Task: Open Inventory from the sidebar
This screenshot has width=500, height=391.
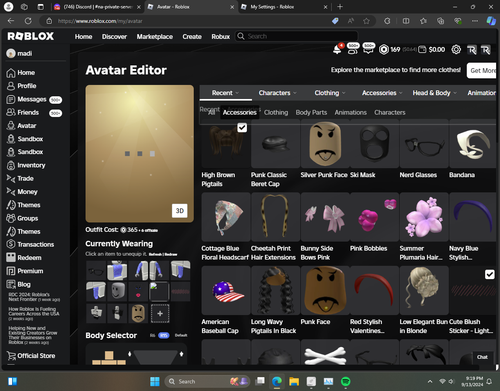Action: pos(26,165)
